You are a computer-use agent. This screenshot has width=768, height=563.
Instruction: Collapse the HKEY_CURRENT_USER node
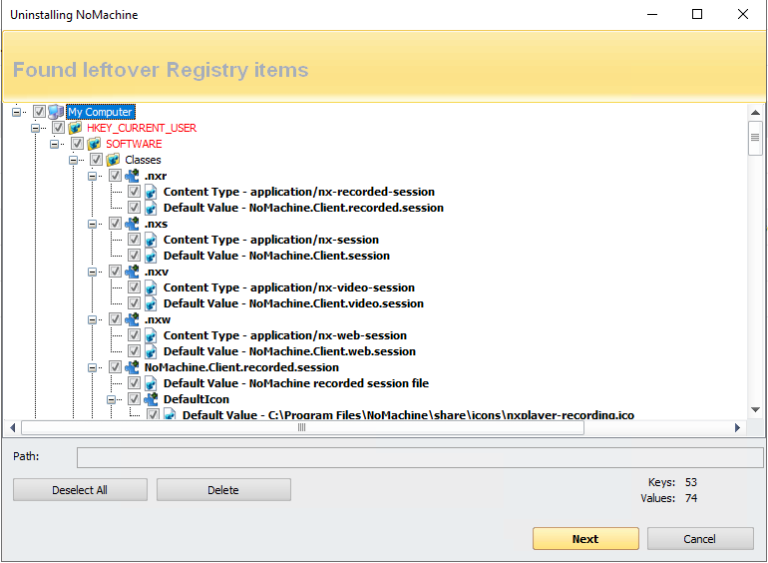35,128
